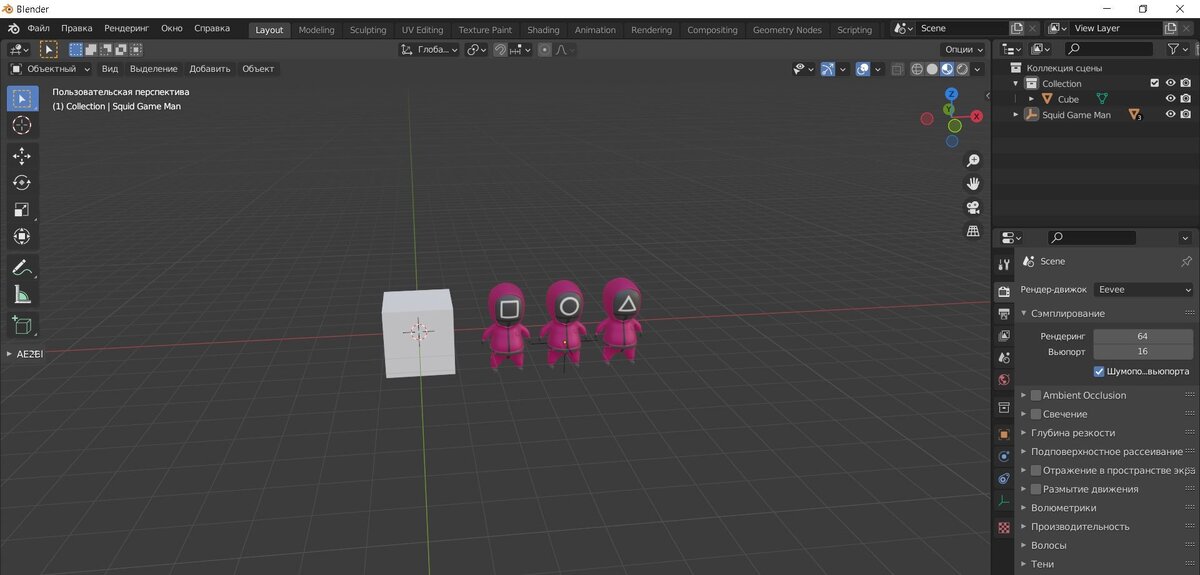Collapse the Сэмплирование panel
This screenshot has width=1200, height=575.
pos(1024,314)
